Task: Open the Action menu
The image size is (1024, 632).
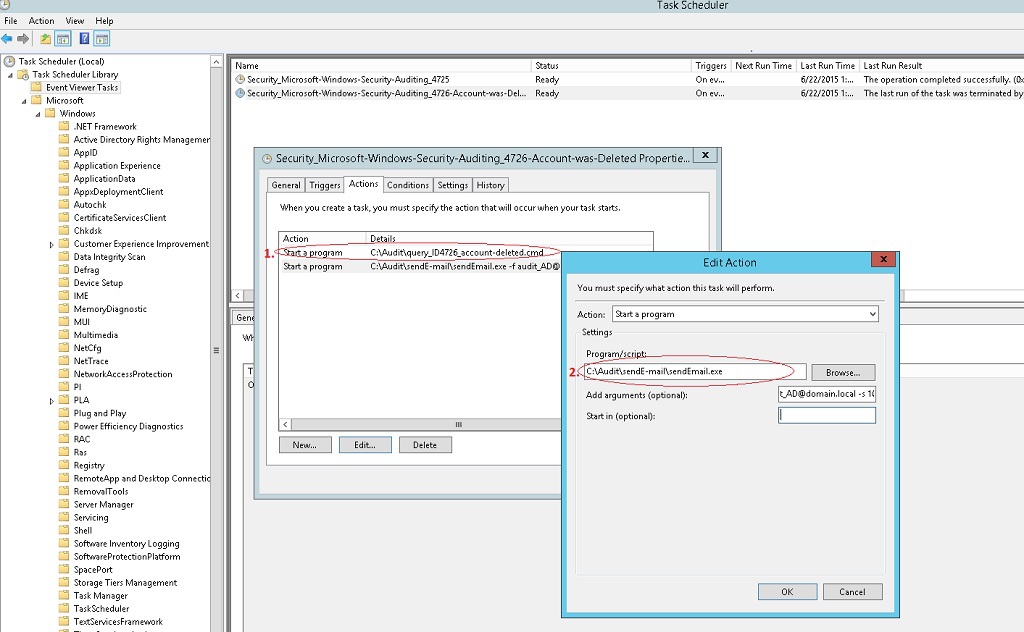Action: click(x=41, y=21)
